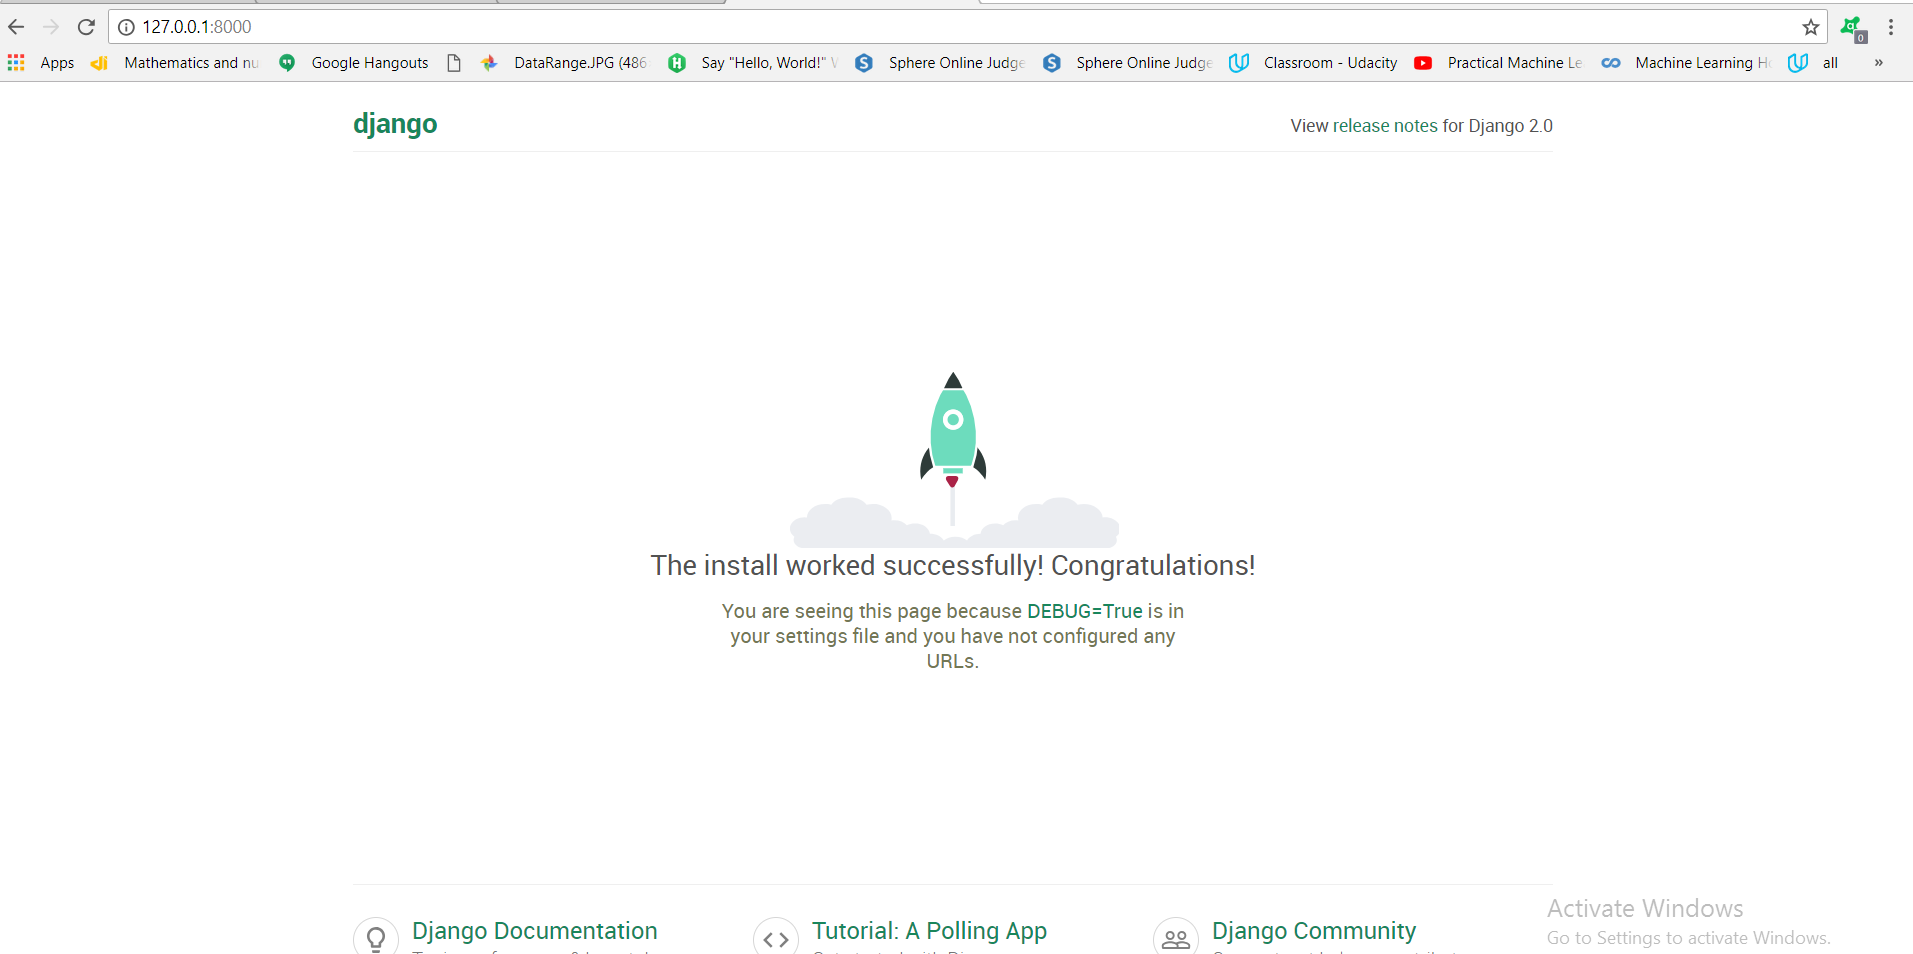This screenshot has height=954, width=1913.
Task: Click the 'install worked successfully' heading text
Action: [x=953, y=566]
